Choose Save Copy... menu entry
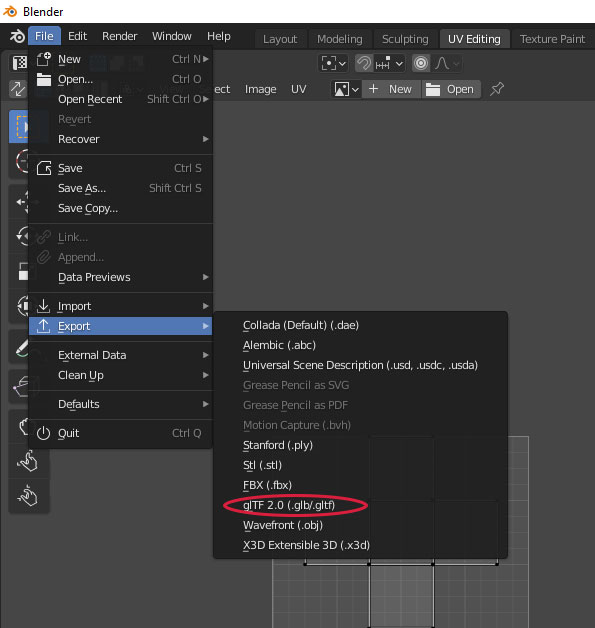This screenshot has height=628, width=595. 121,208
